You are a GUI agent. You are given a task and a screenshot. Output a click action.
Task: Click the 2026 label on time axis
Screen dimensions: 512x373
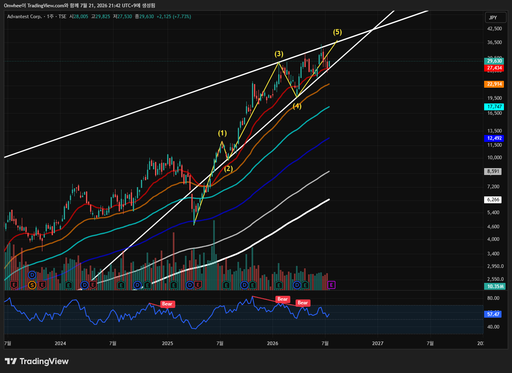[273, 343]
